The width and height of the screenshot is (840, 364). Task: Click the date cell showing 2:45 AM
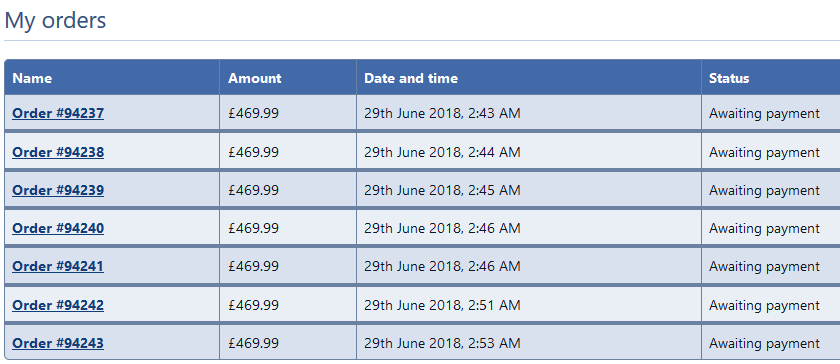point(442,190)
